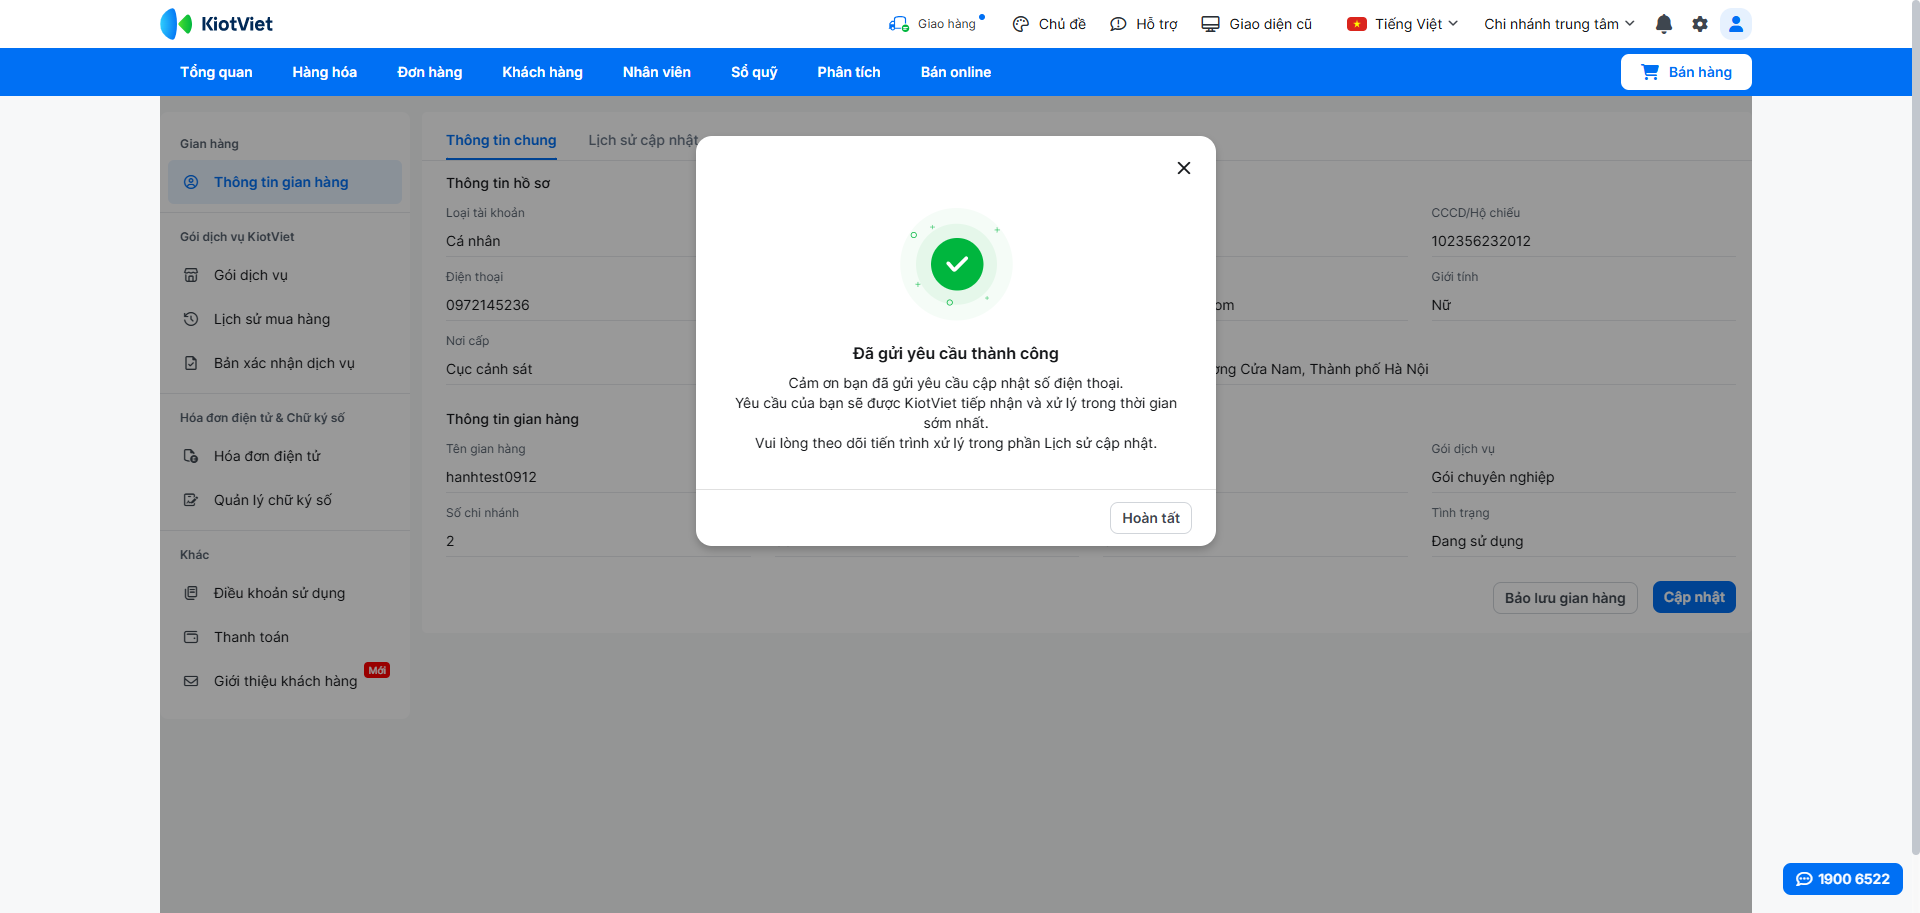Viewport: 1920px width, 913px height.
Task: Click the Đang sử dụng status value
Action: [1477, 541]
